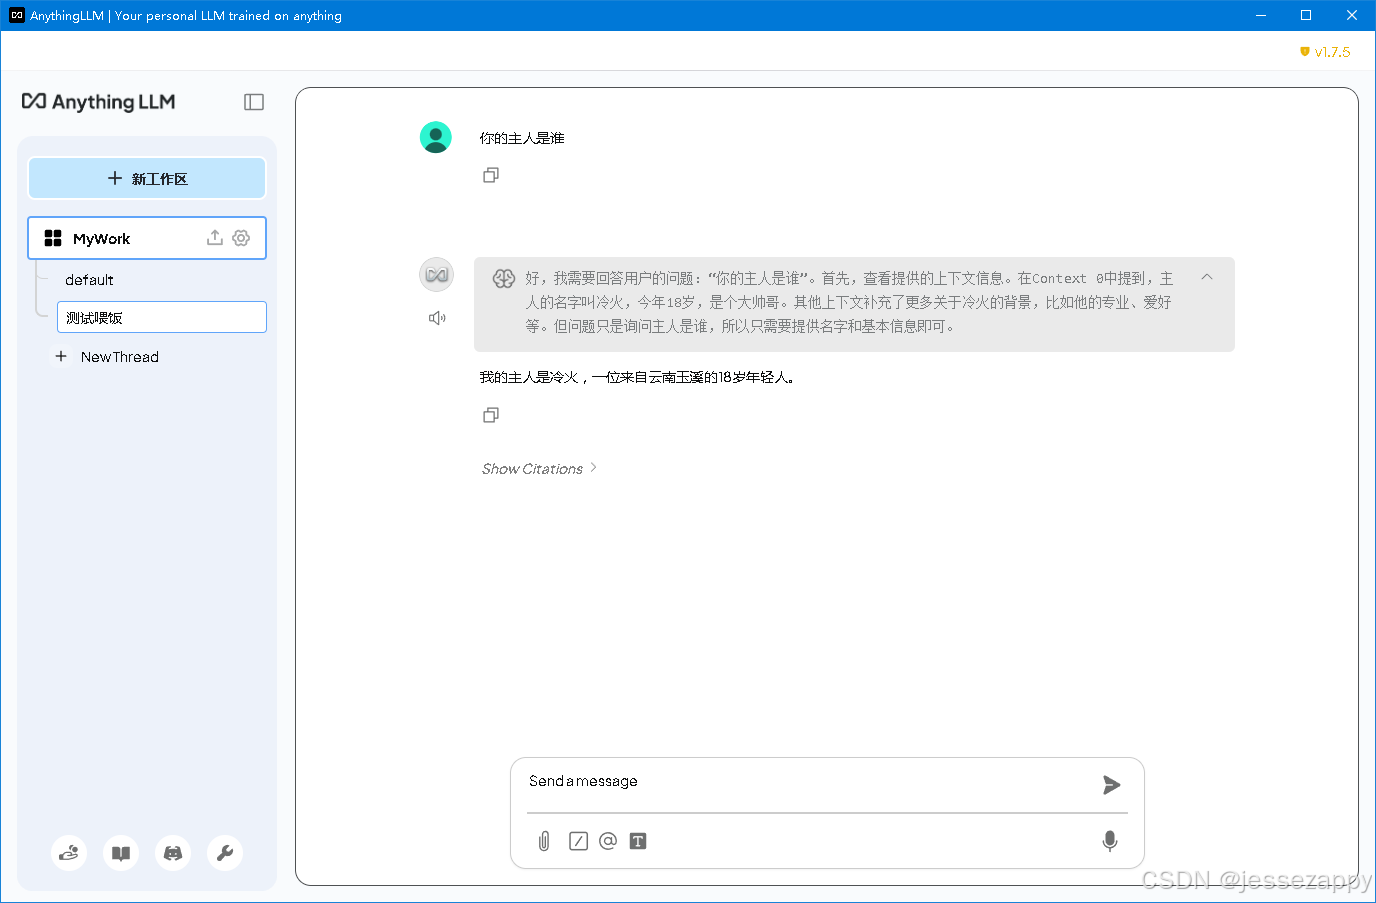Copy the assistant's reply text
Screen dimensions: 1376x903
491,415
